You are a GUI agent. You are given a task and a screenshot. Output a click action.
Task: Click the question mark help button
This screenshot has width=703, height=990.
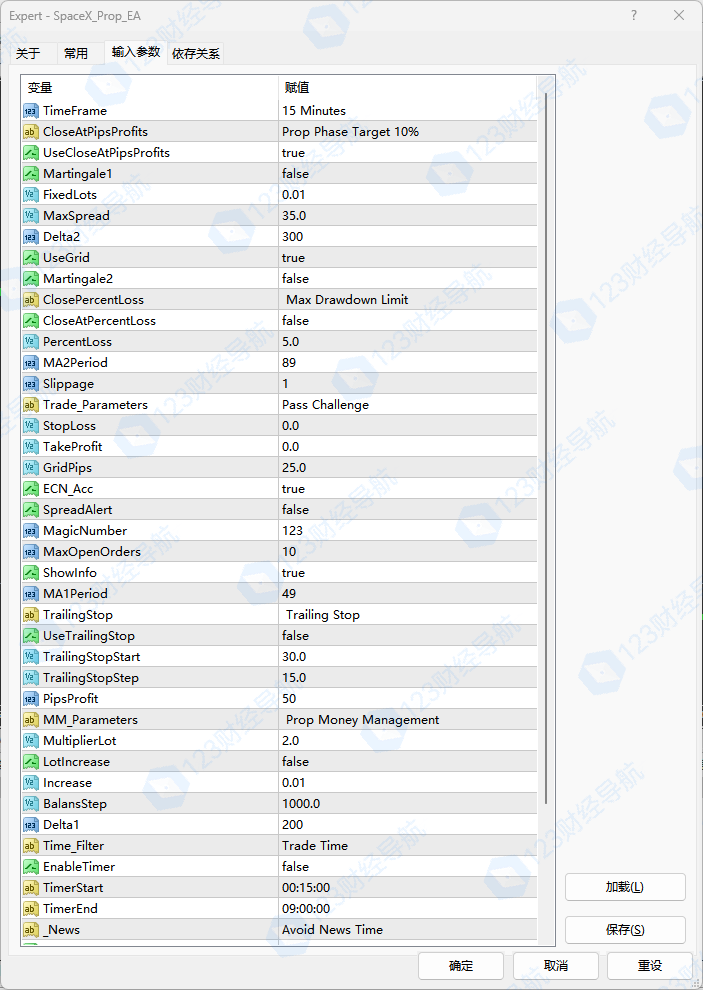click(634, 15)
